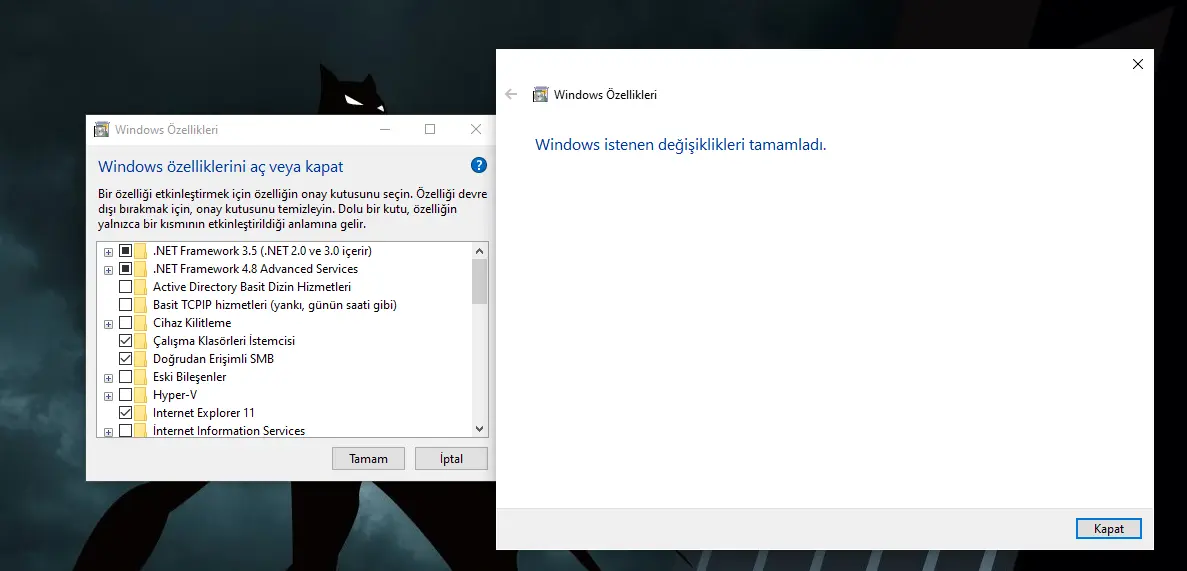This screenshot has width=1187, height=571.
Task: Click the feature list vertical scrollbar thumb
Action: click(479, 281)
